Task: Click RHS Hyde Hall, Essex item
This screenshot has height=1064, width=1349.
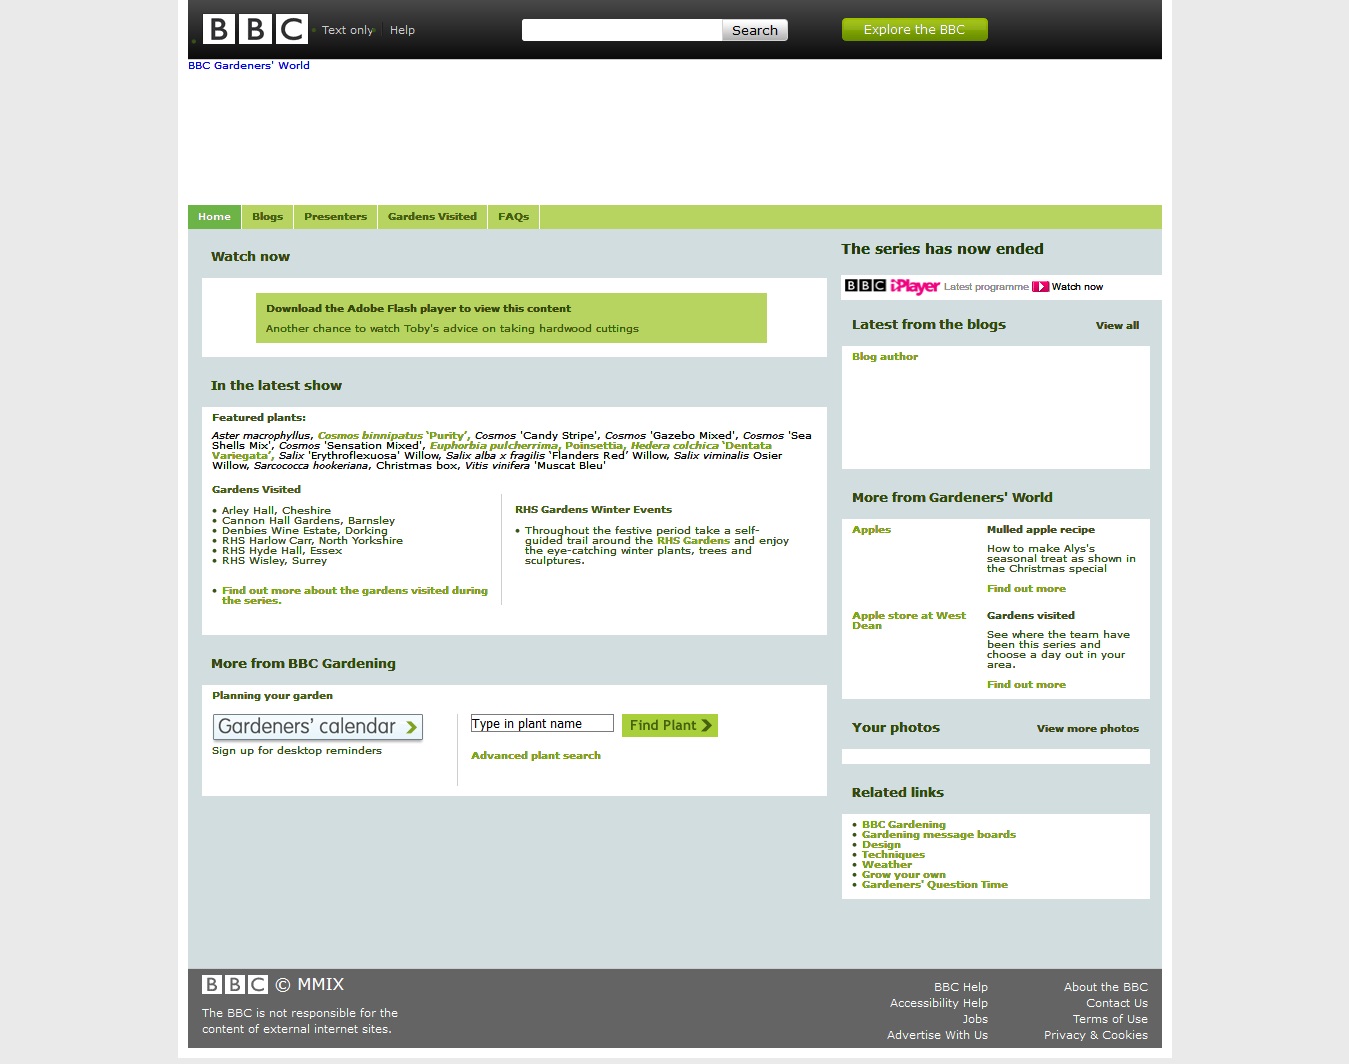Action: [282, 551]
